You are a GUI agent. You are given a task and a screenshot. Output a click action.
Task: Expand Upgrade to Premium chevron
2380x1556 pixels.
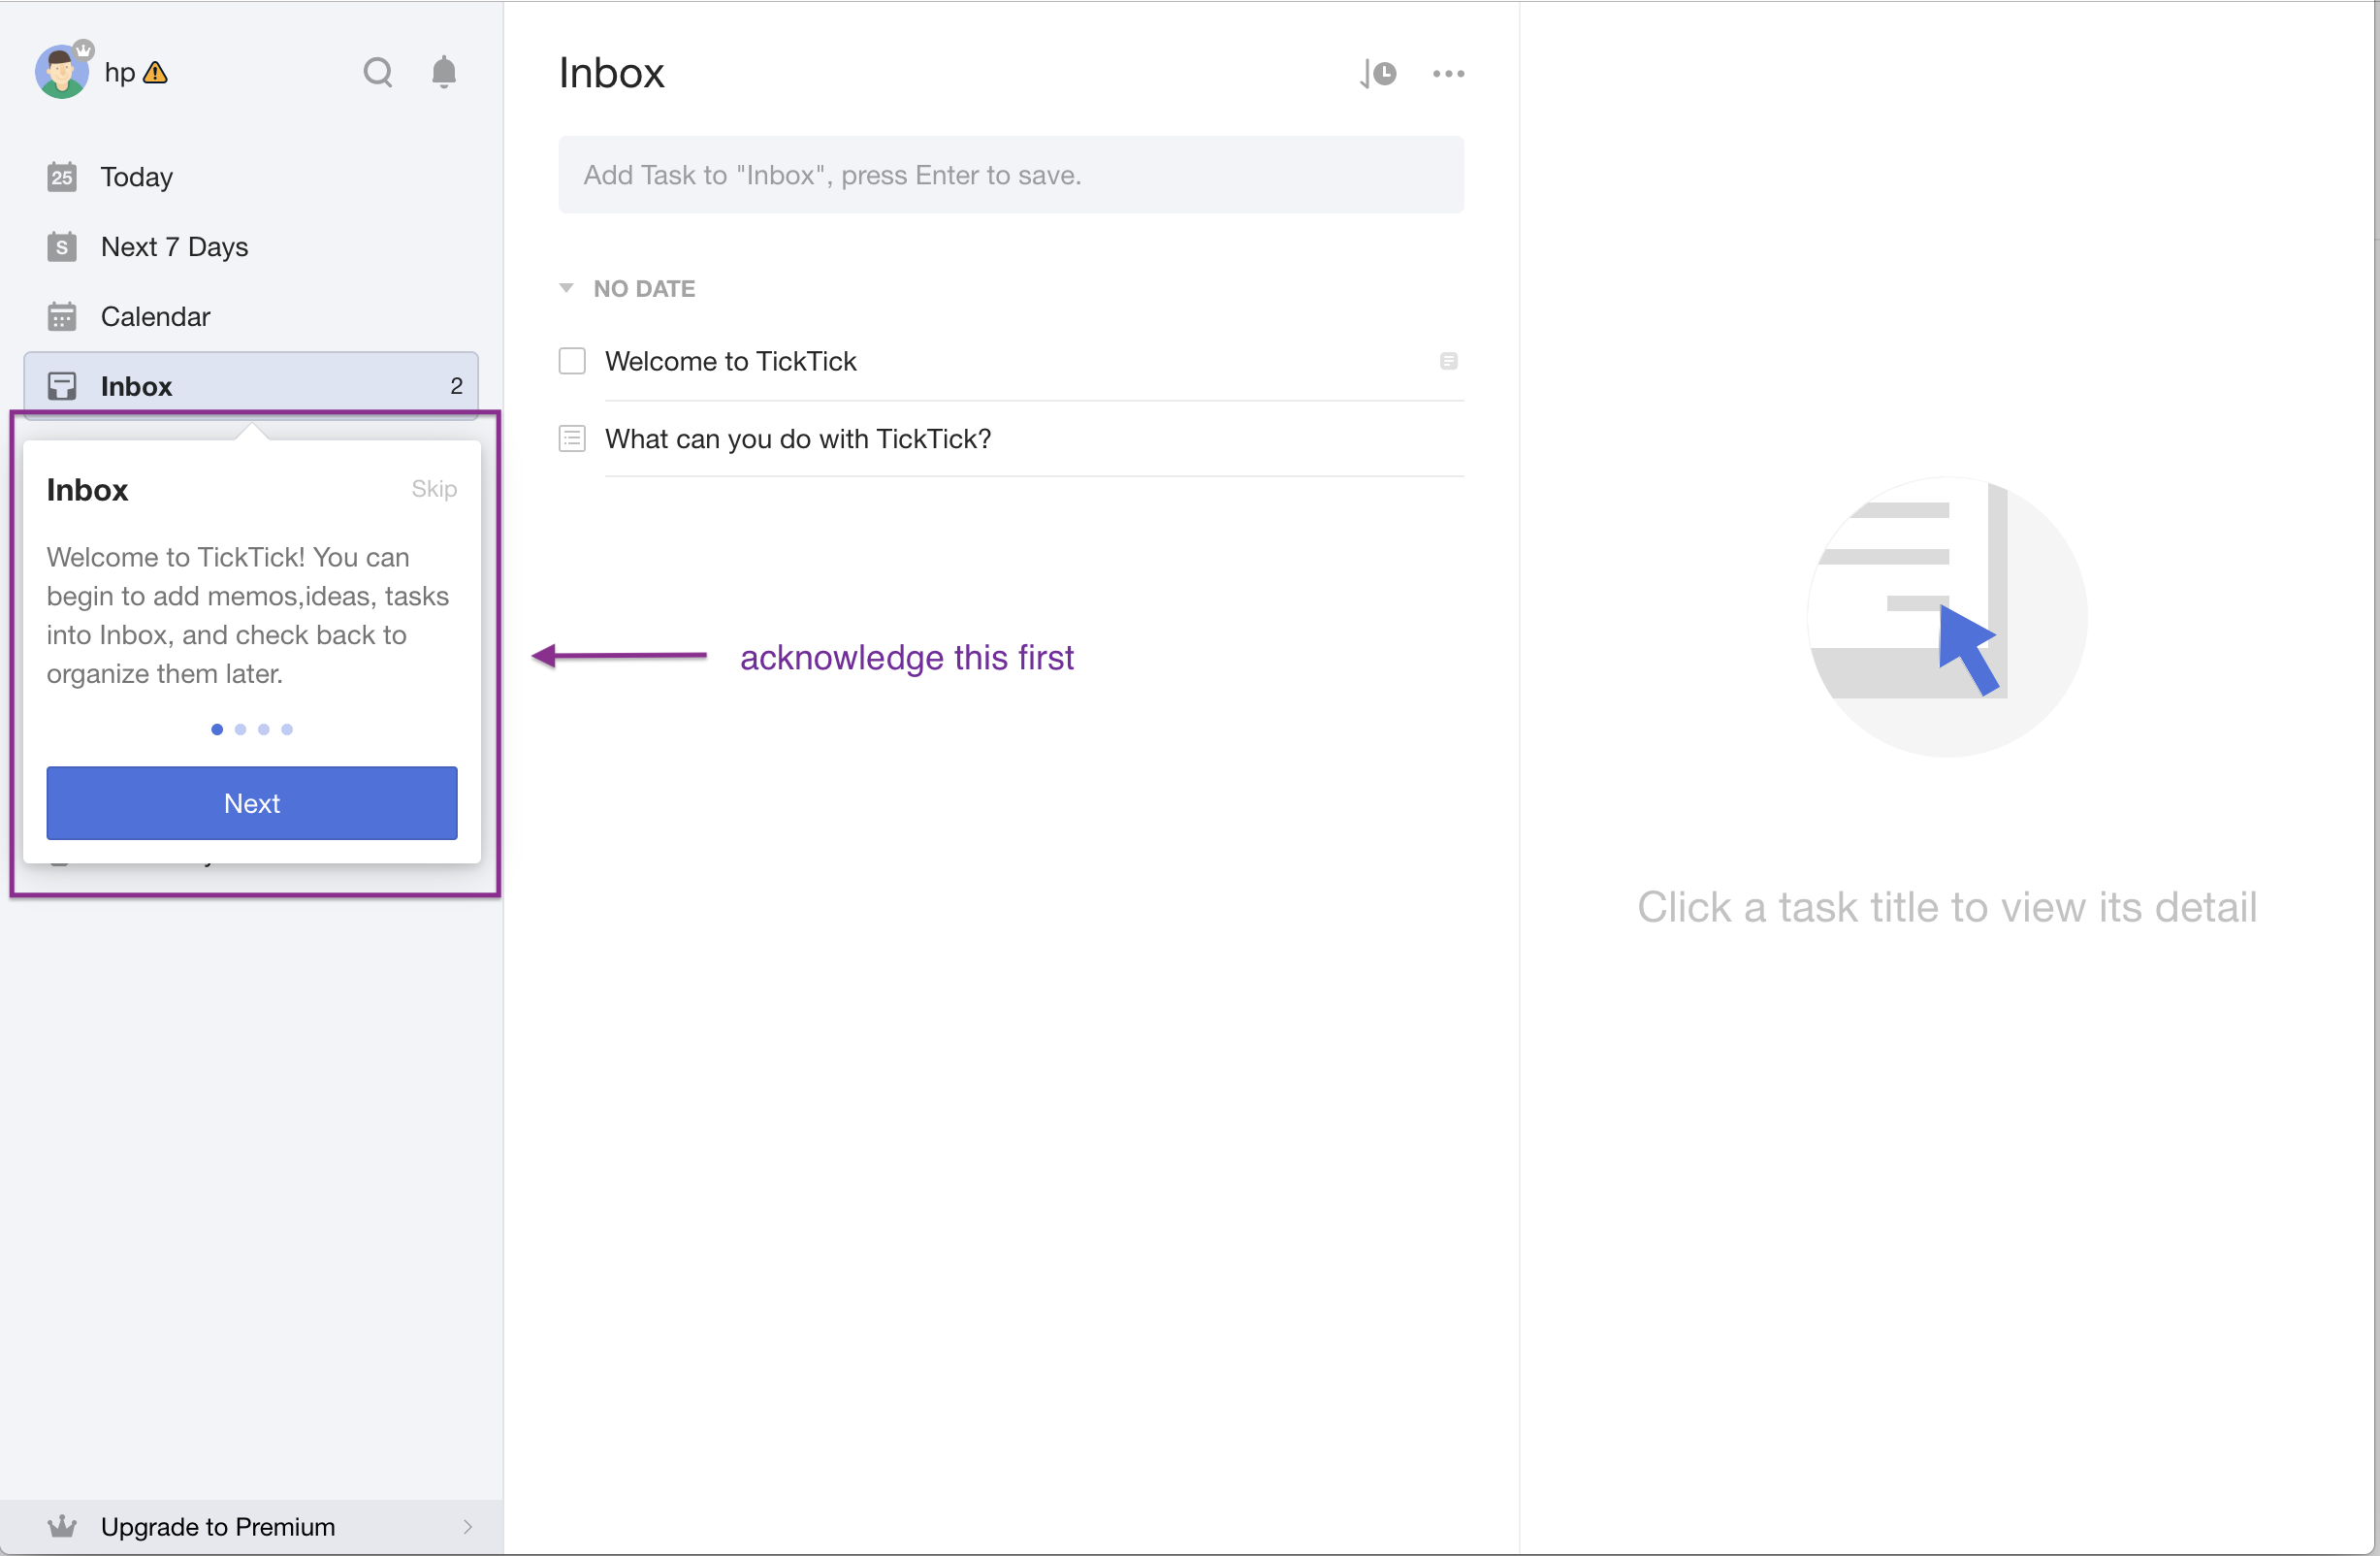coord(468,1527)
